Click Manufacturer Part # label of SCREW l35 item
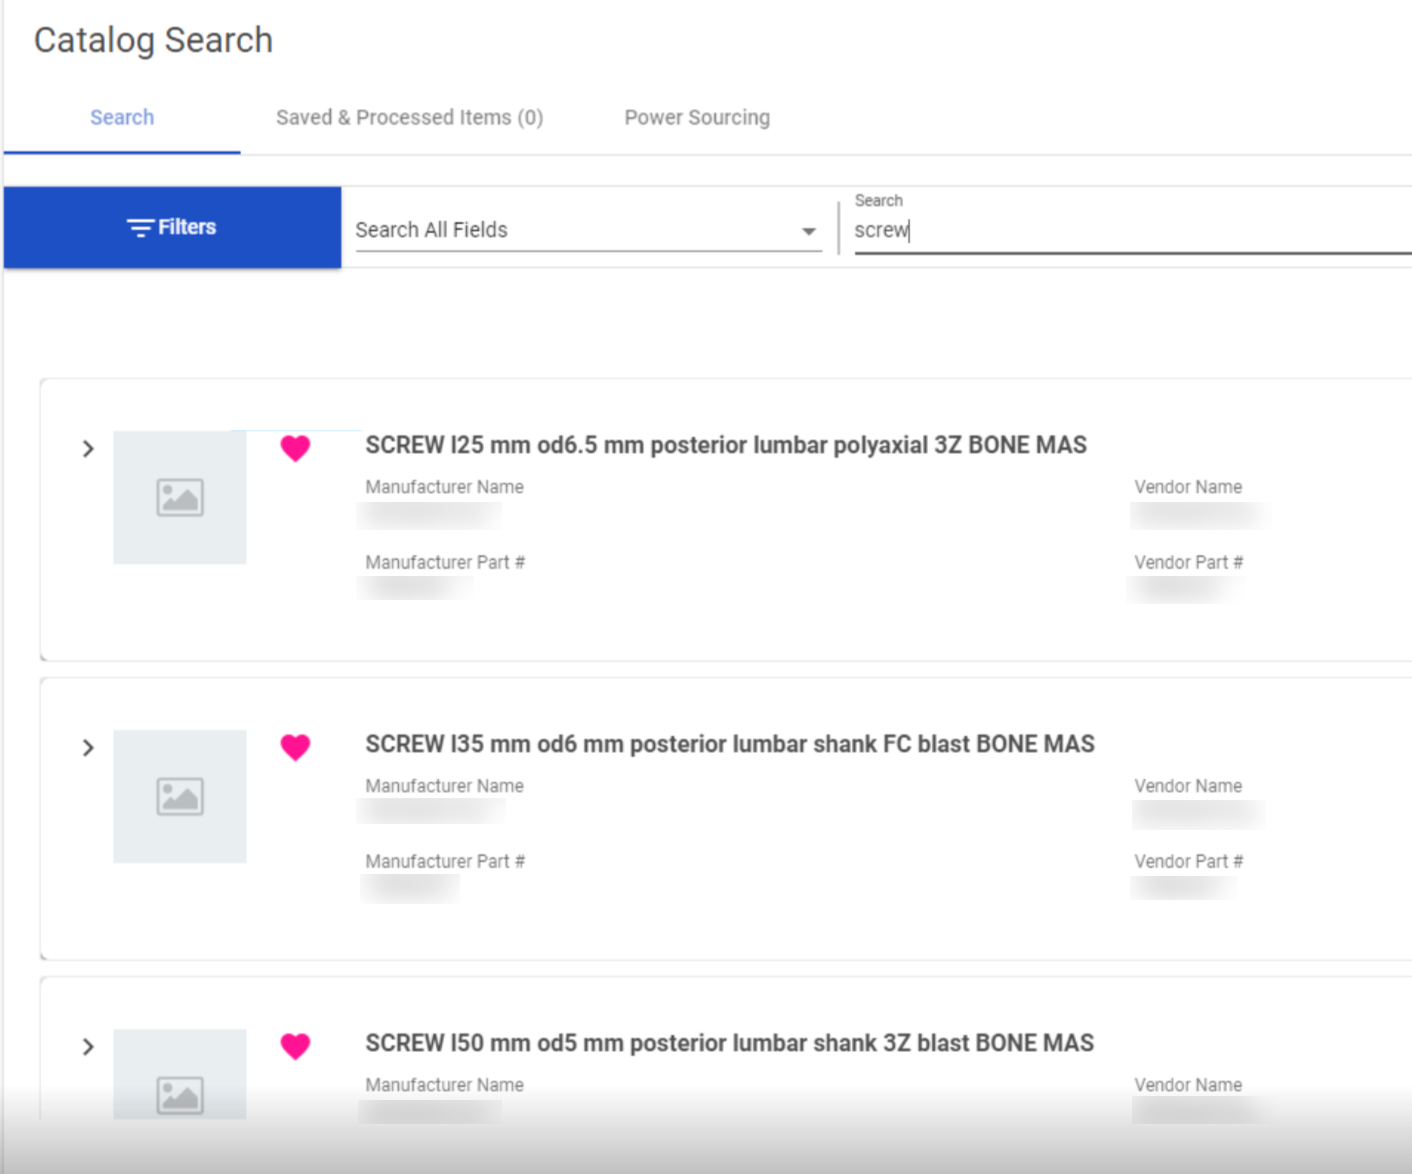 pos(445,861)
